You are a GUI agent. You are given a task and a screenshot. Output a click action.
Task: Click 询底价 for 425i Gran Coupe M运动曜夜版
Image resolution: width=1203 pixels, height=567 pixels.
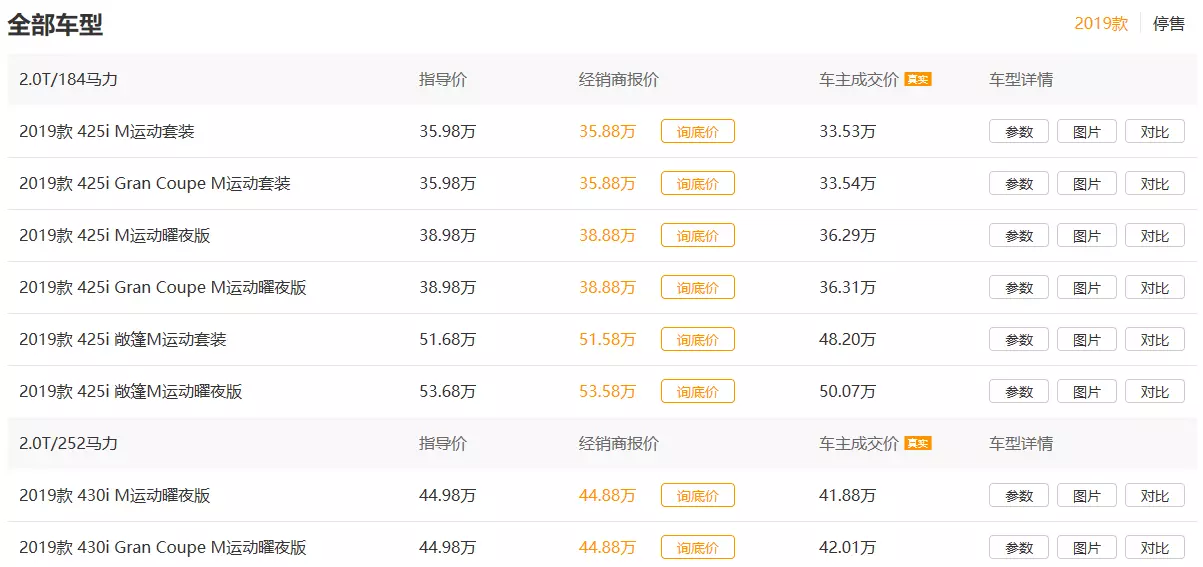(x=697, y=288)
